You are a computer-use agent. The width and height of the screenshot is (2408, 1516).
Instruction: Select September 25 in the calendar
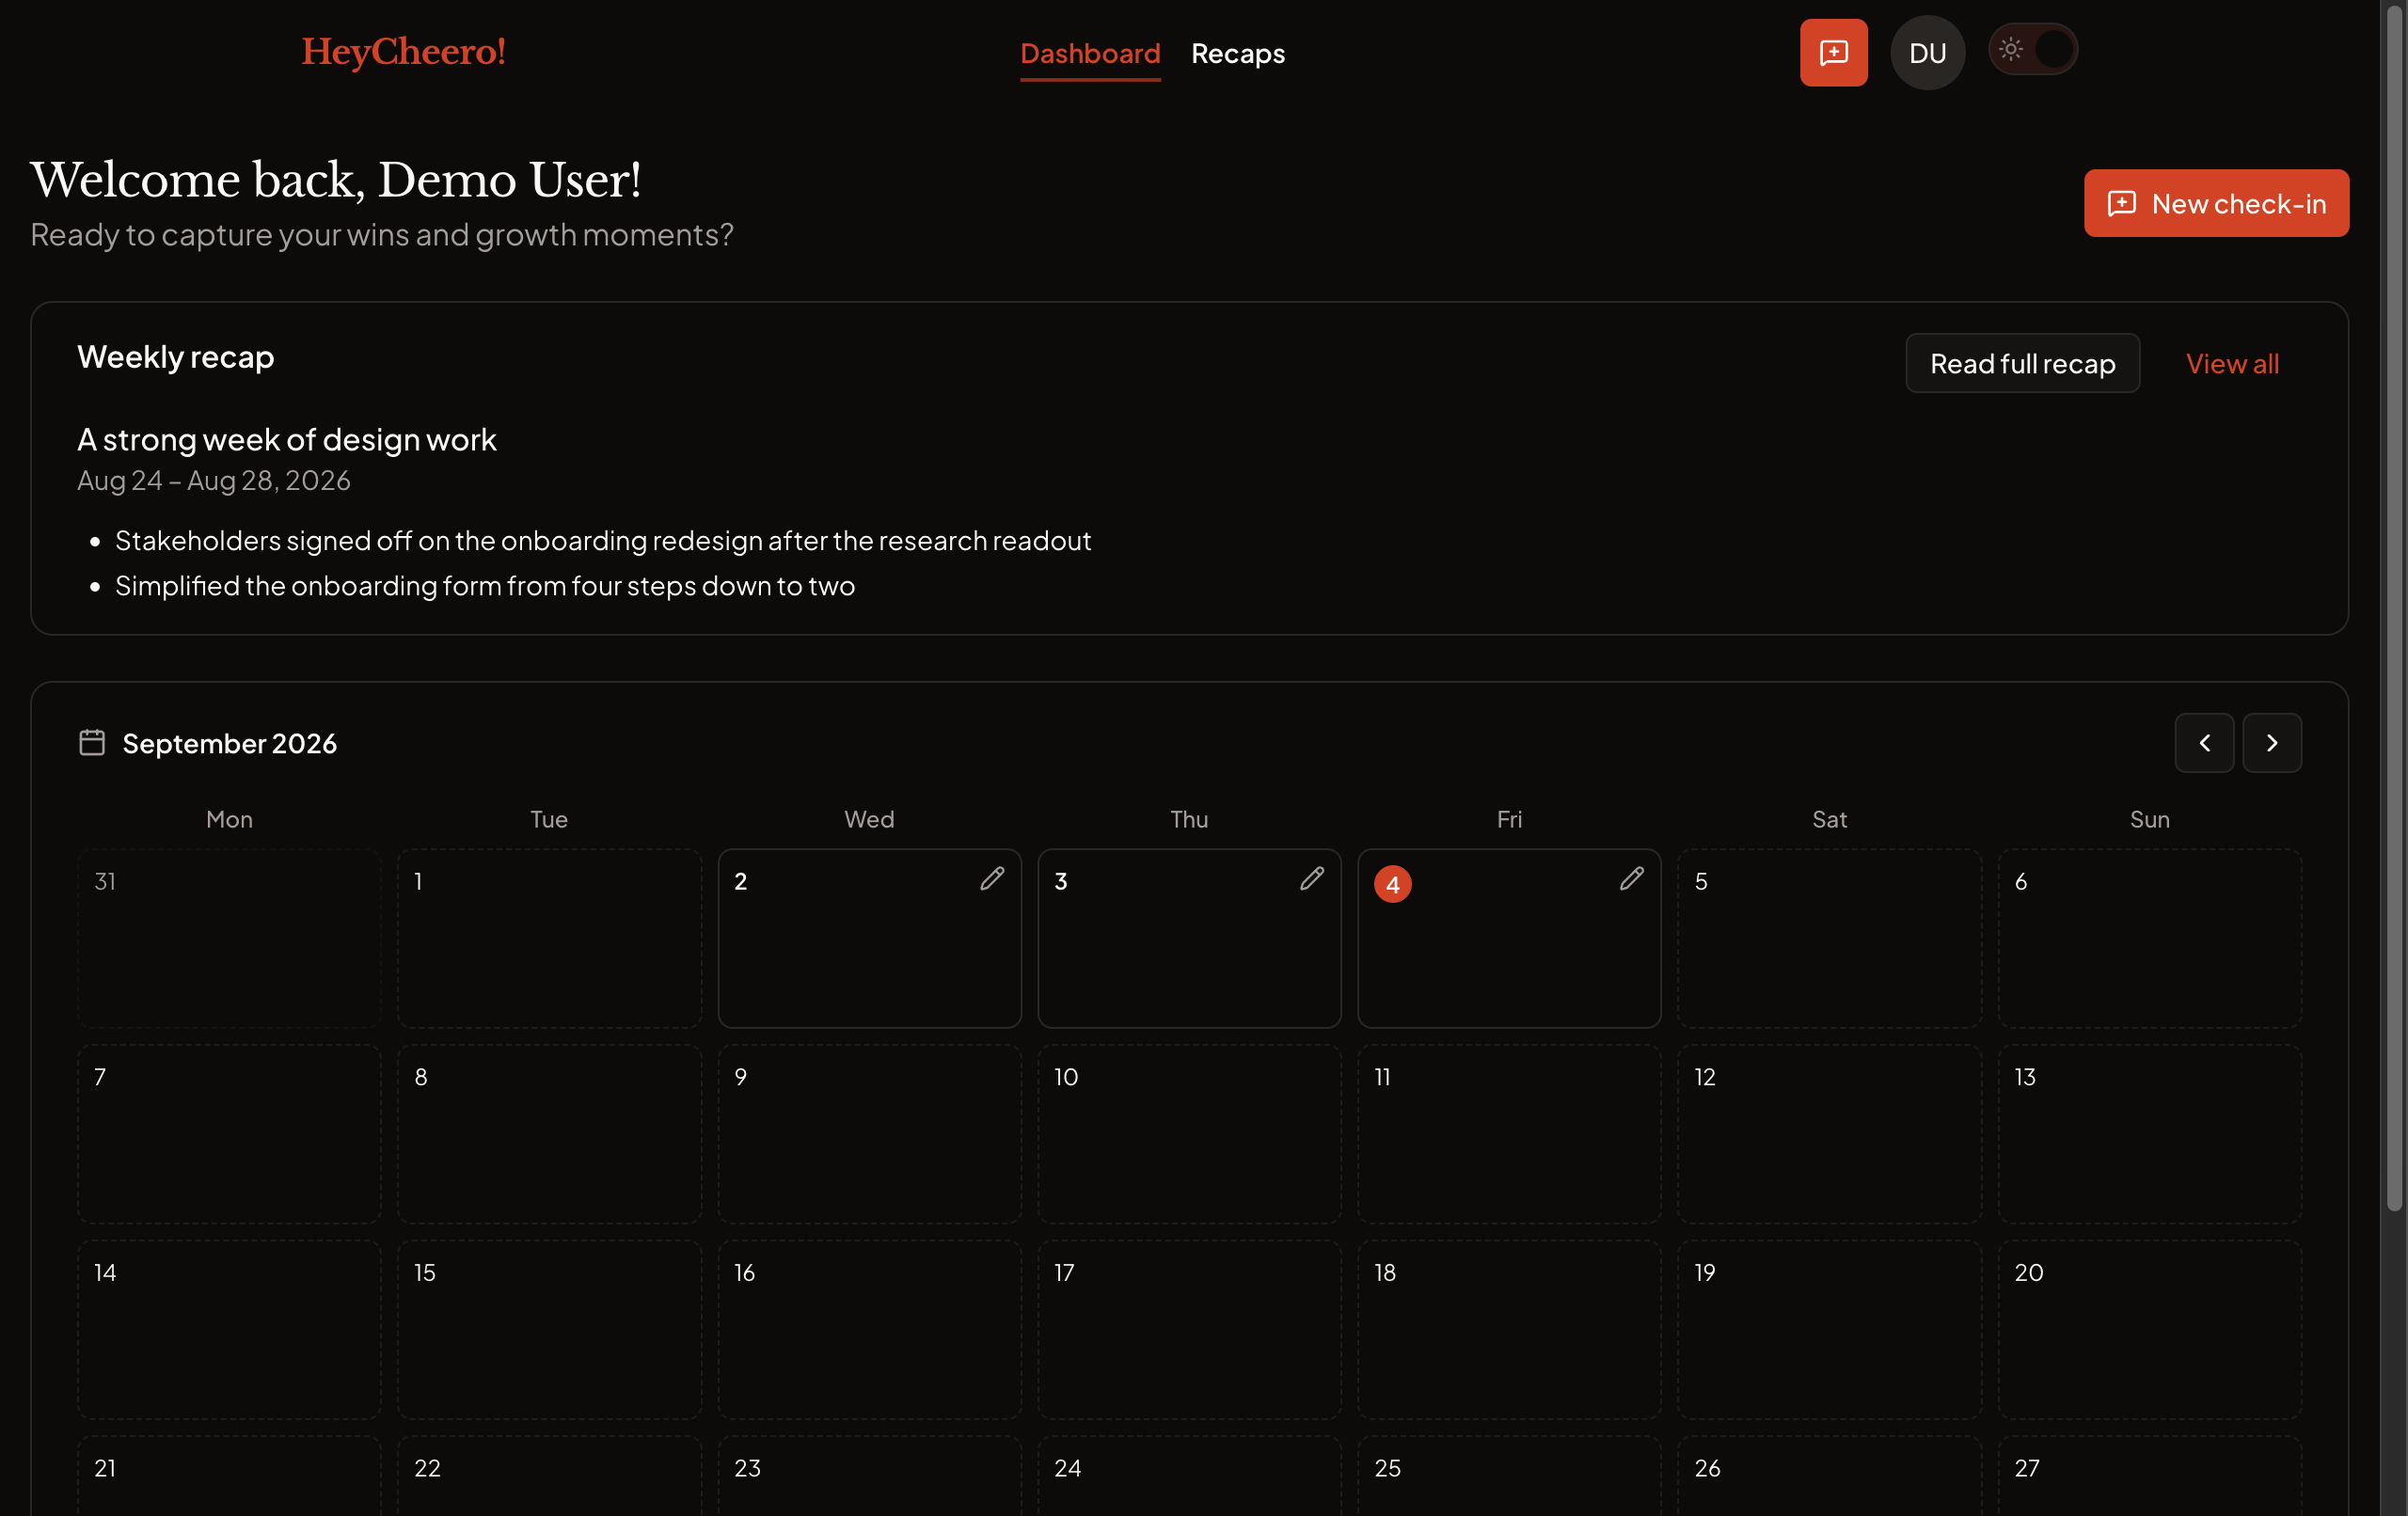pyautogui.click(x=1509, y=1476)
